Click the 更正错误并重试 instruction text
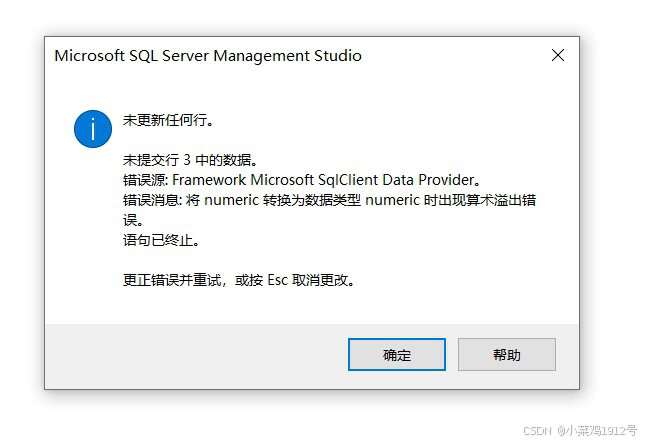Image resolution: width=647 pixels, height=442 pixels. [x=172, y=280]
